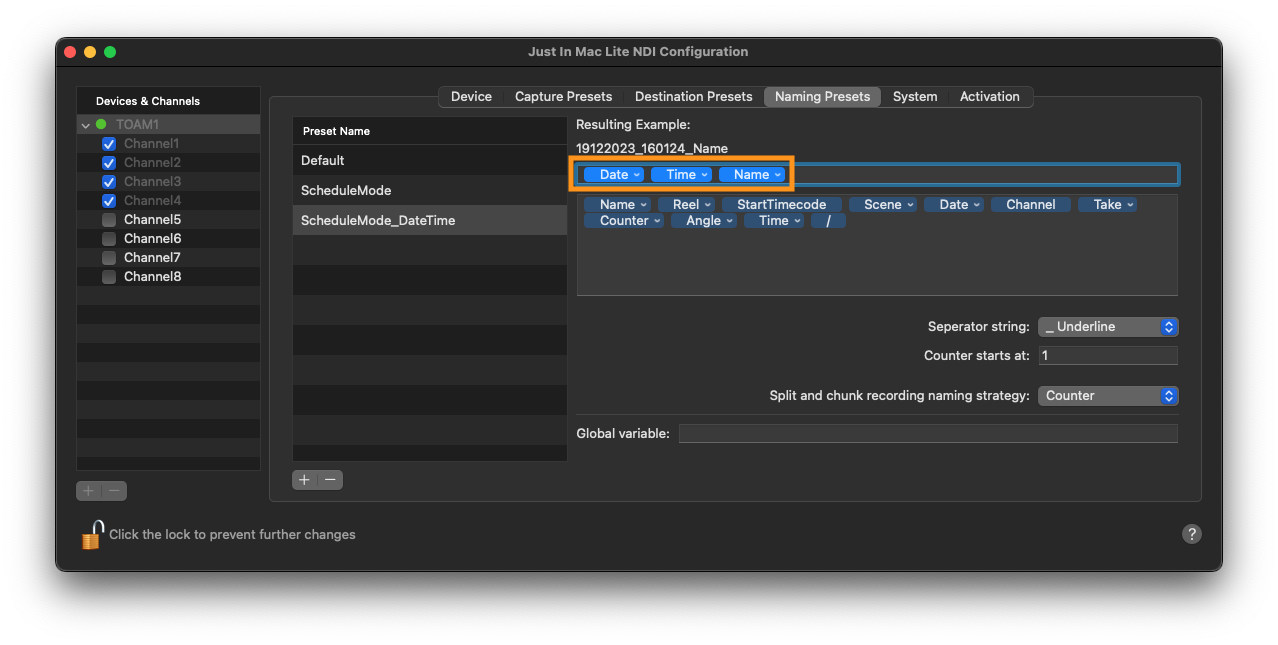Switch to the Device tab
Viewport: 1278px width, 645px height.
coord(471,97)
